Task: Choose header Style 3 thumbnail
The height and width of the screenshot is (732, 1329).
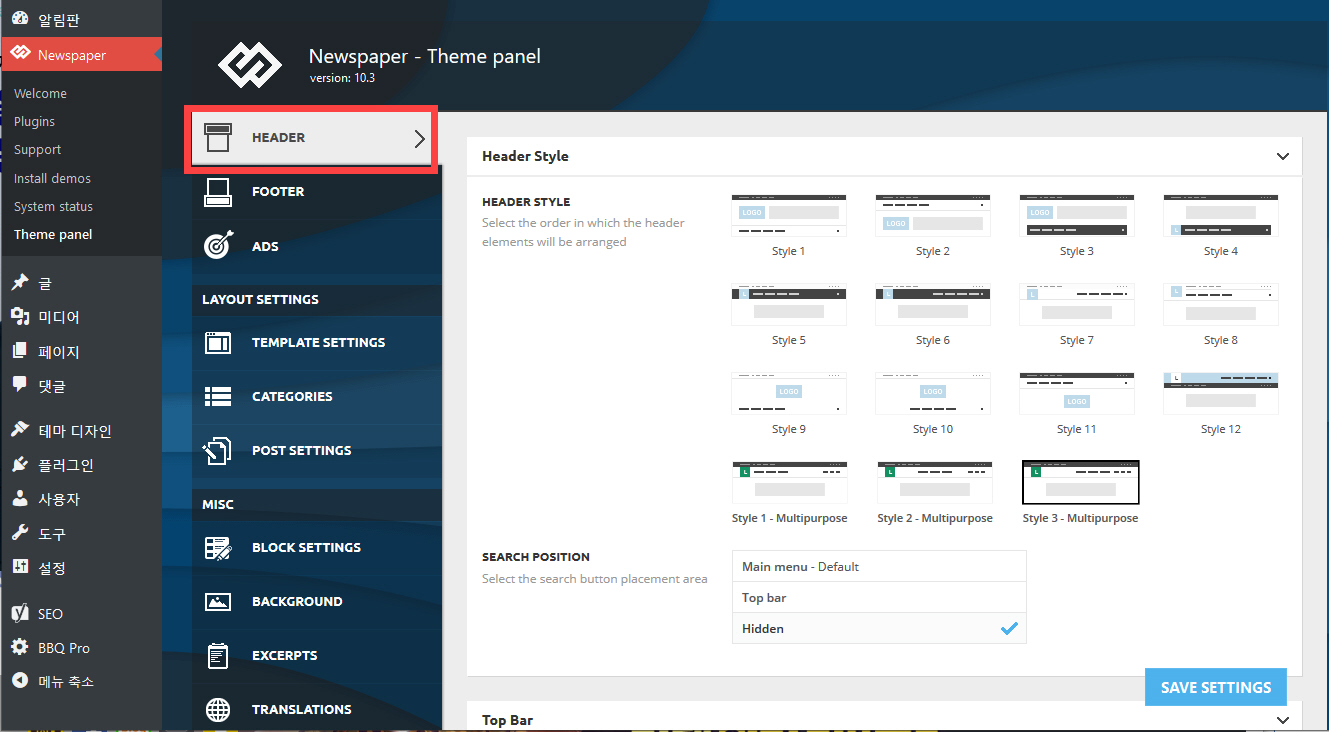Action: [1077, 216]
